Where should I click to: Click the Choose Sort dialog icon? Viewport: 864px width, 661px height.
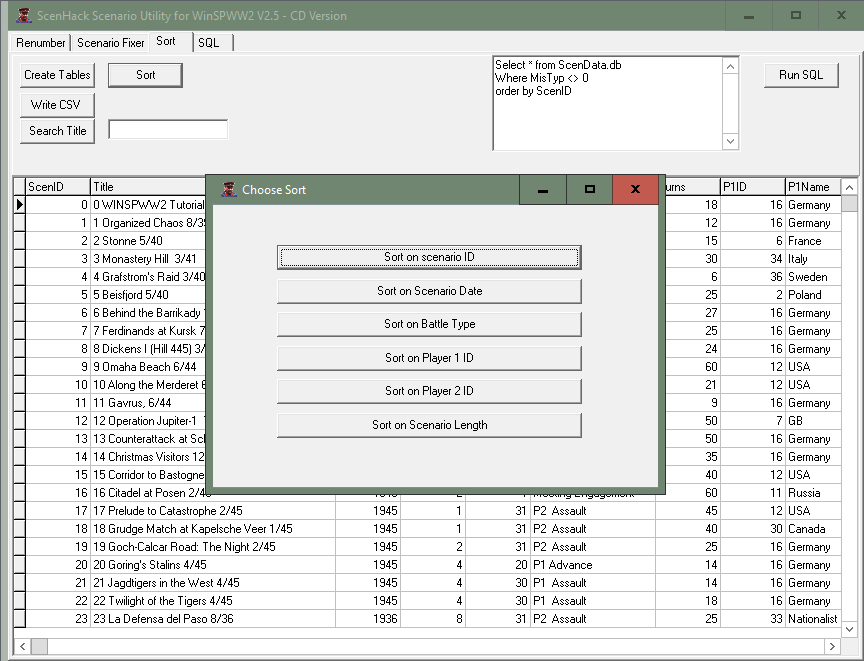click(229, 190)
